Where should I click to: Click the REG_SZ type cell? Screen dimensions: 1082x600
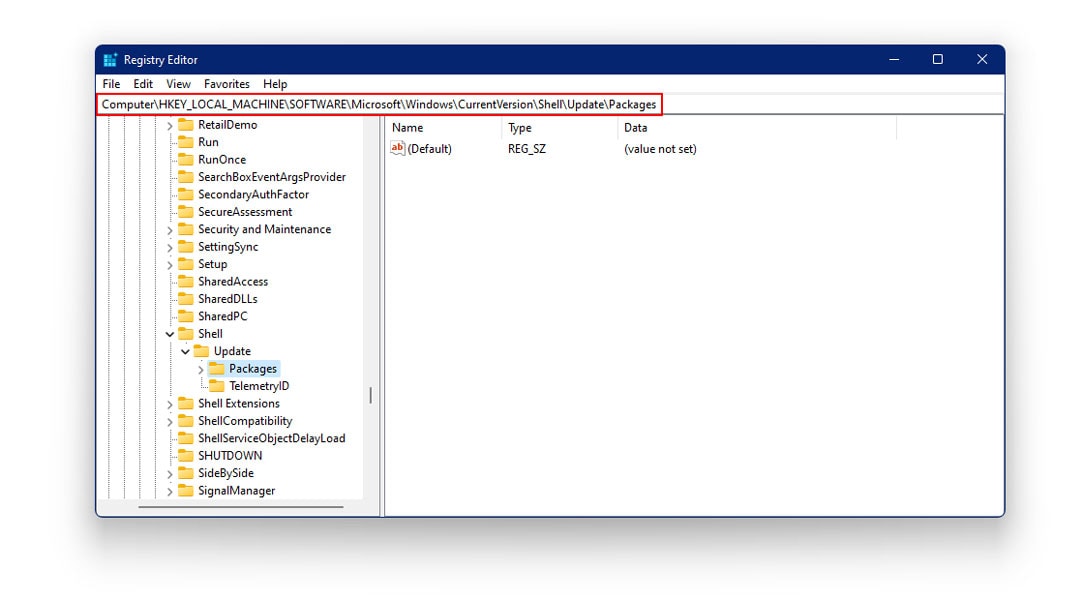click(x=527, y=148)
